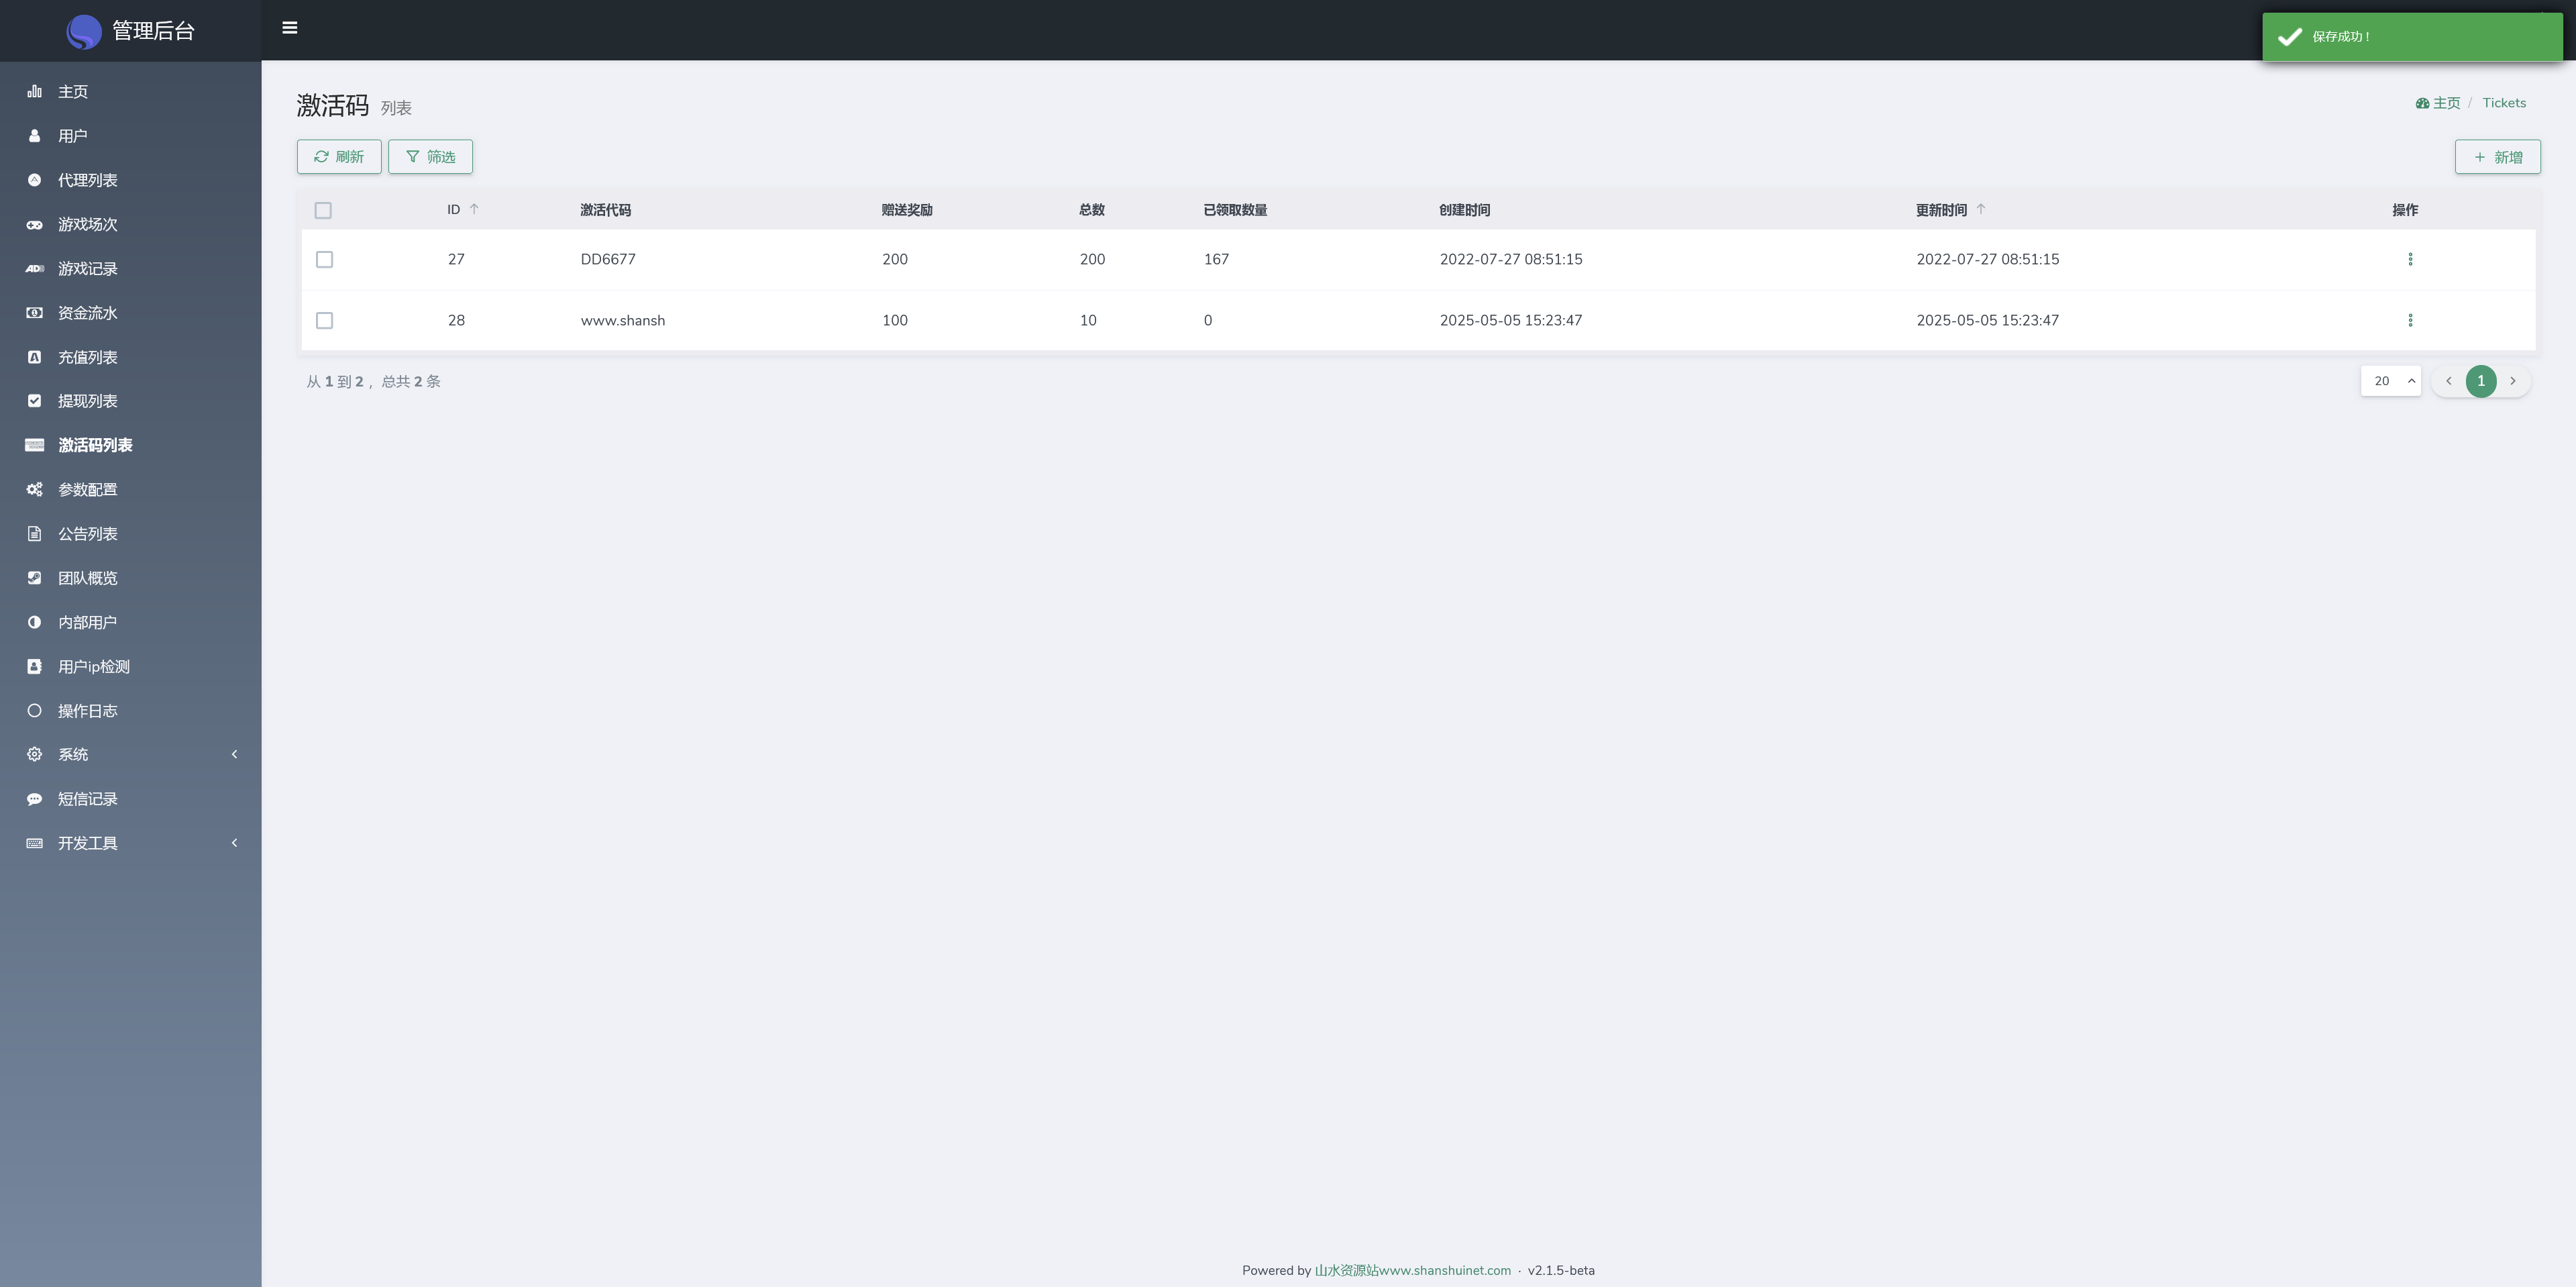
Task: Click the admin logo icon
Action: (84, 32)
